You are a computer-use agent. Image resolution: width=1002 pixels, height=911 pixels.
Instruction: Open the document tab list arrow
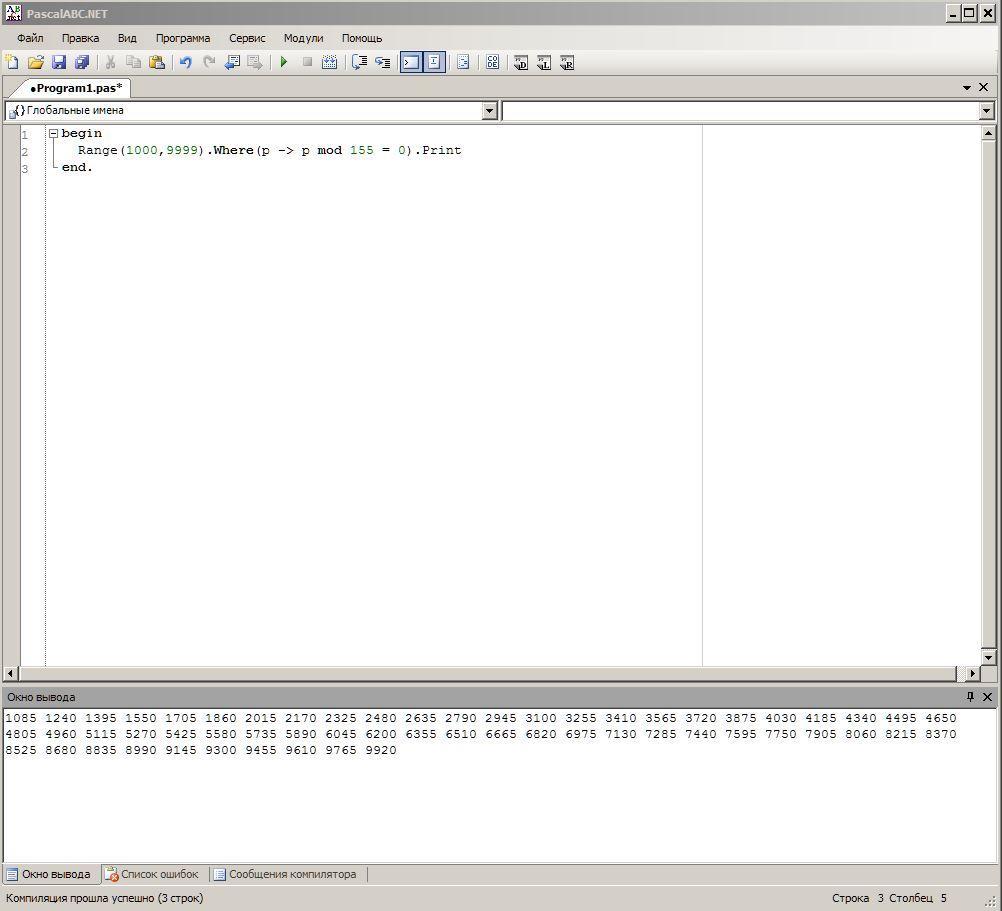967,88
